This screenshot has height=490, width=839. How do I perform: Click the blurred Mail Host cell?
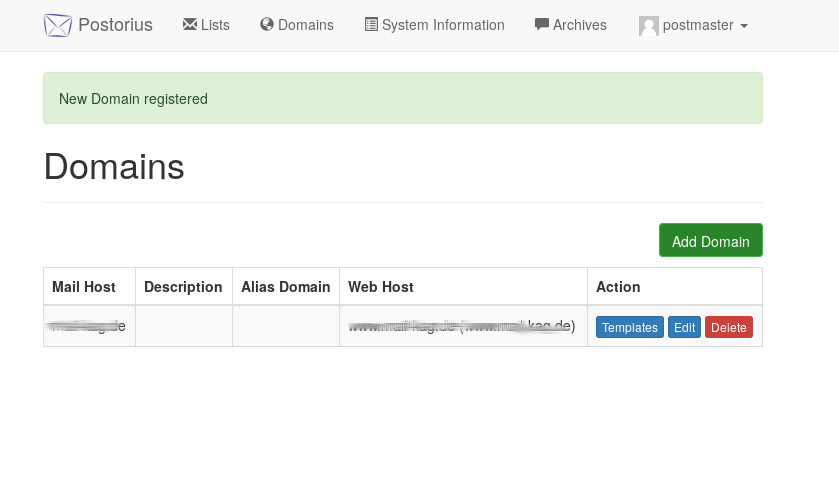click(x=88, y=326)
